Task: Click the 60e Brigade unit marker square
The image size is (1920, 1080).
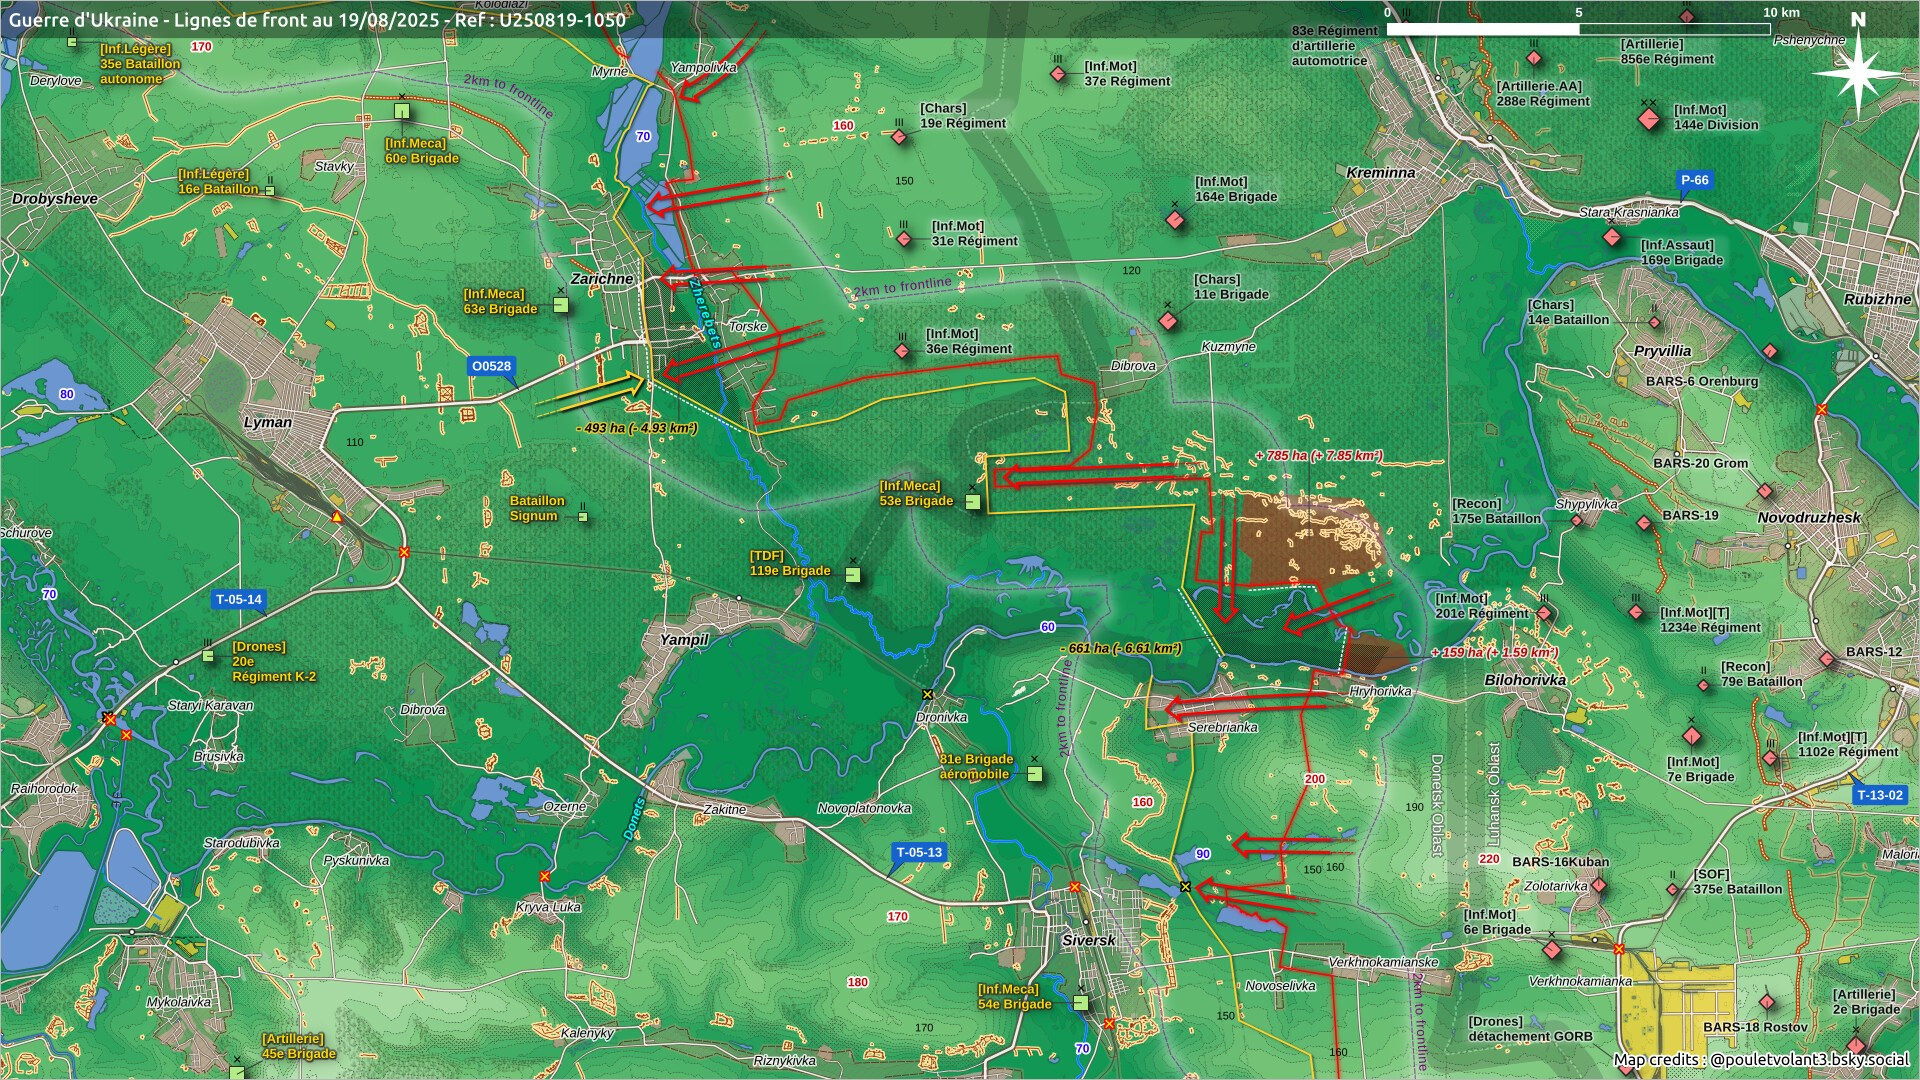Action: click(x=402, y=111)
